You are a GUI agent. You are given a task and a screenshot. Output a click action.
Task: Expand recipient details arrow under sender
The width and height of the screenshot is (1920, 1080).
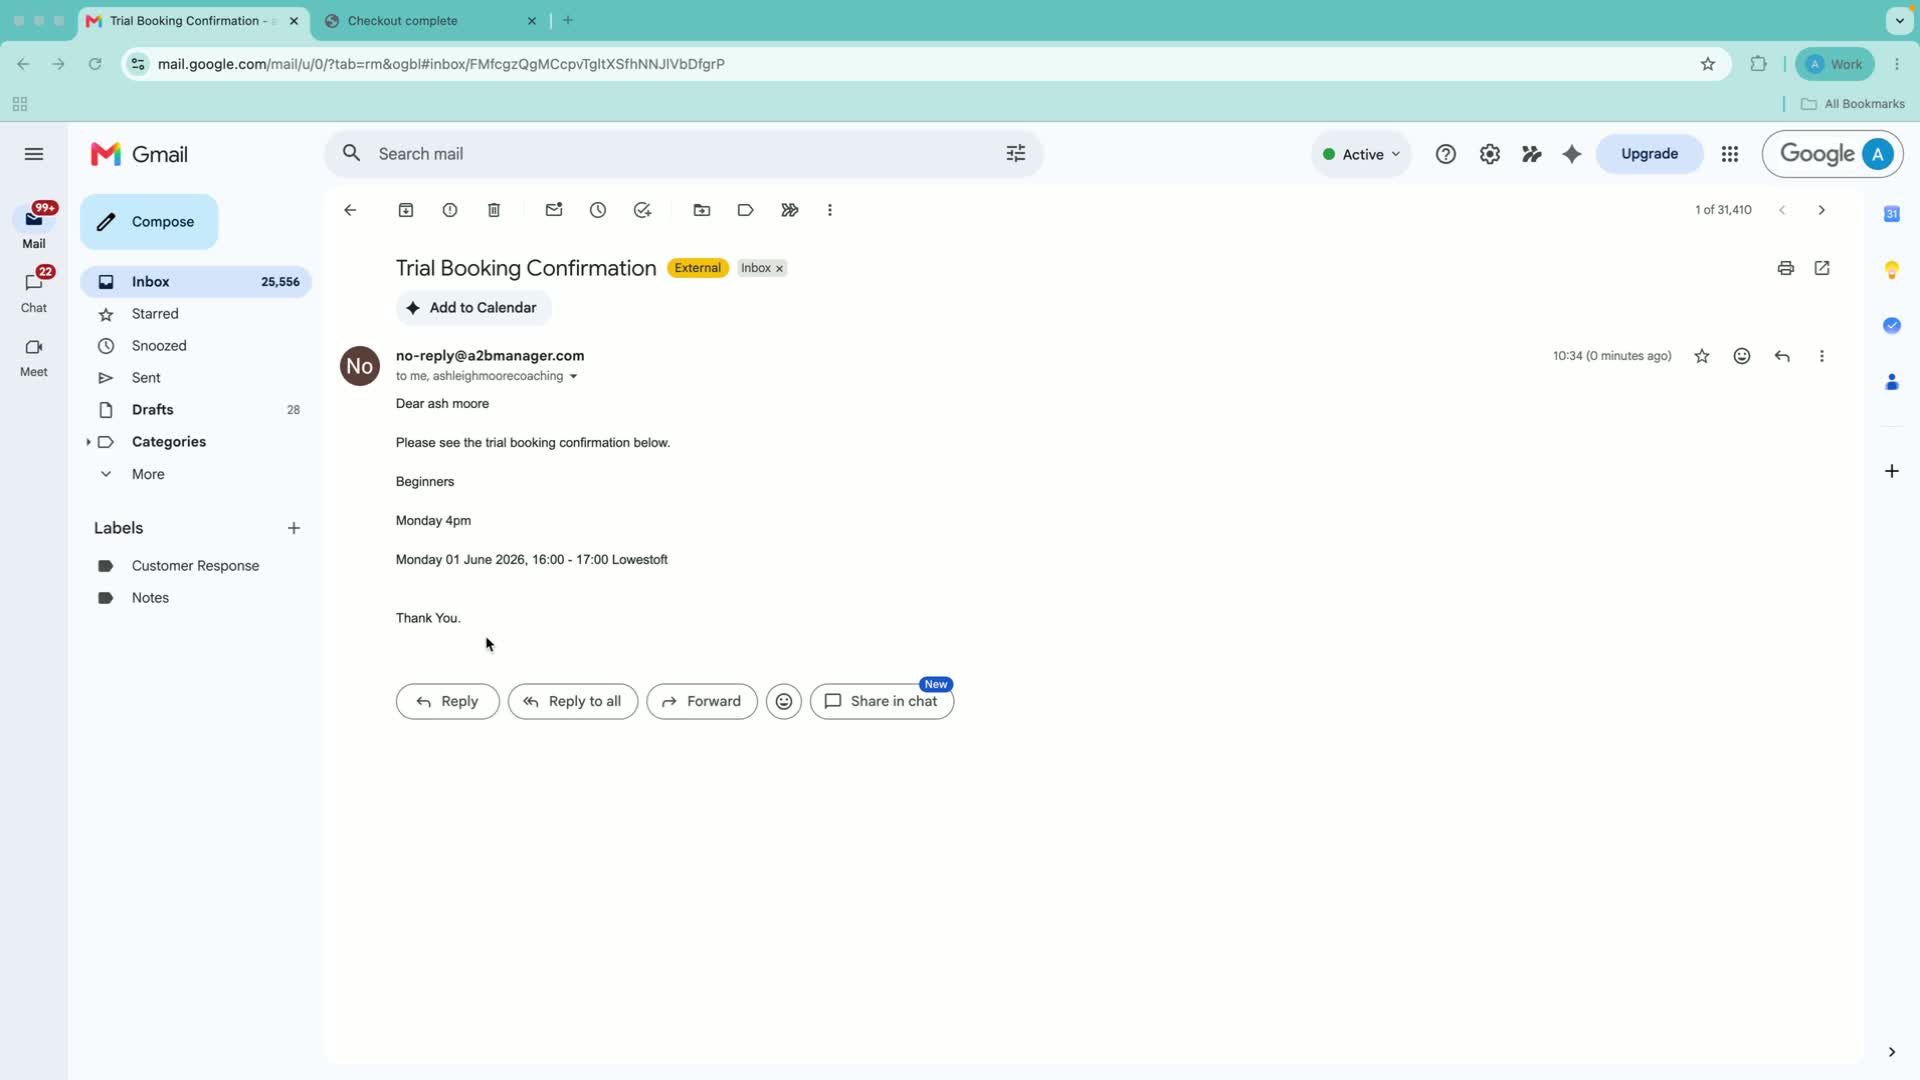573,377
